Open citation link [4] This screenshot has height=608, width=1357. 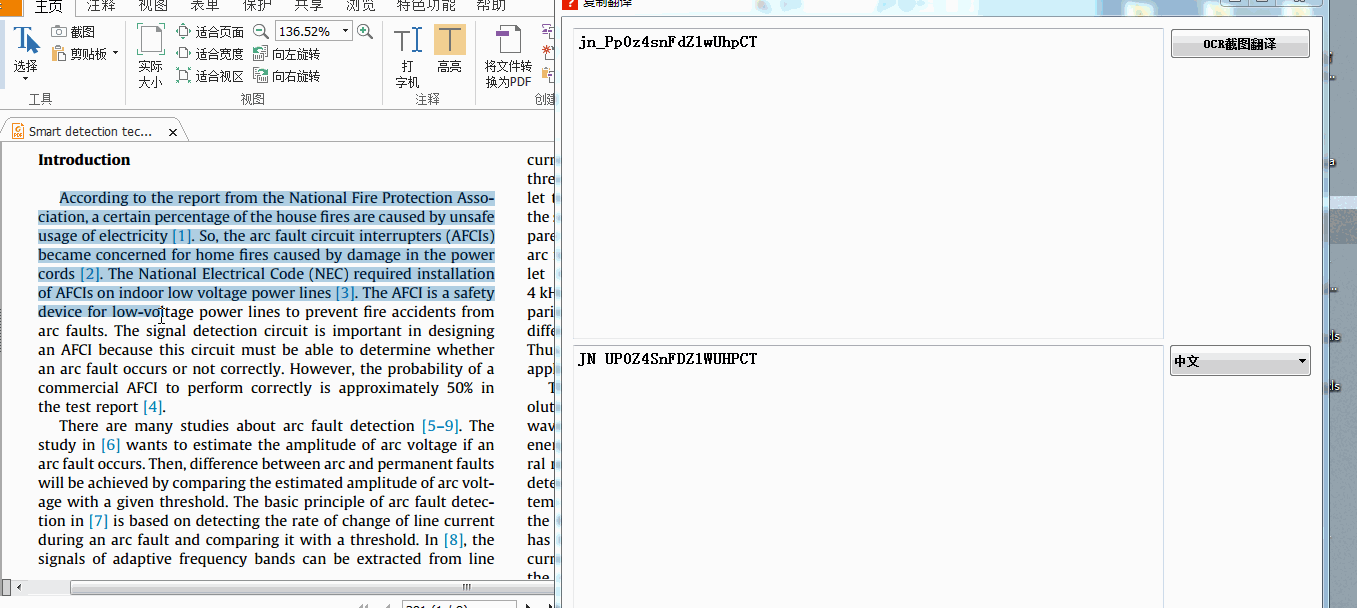pos(153,407)
